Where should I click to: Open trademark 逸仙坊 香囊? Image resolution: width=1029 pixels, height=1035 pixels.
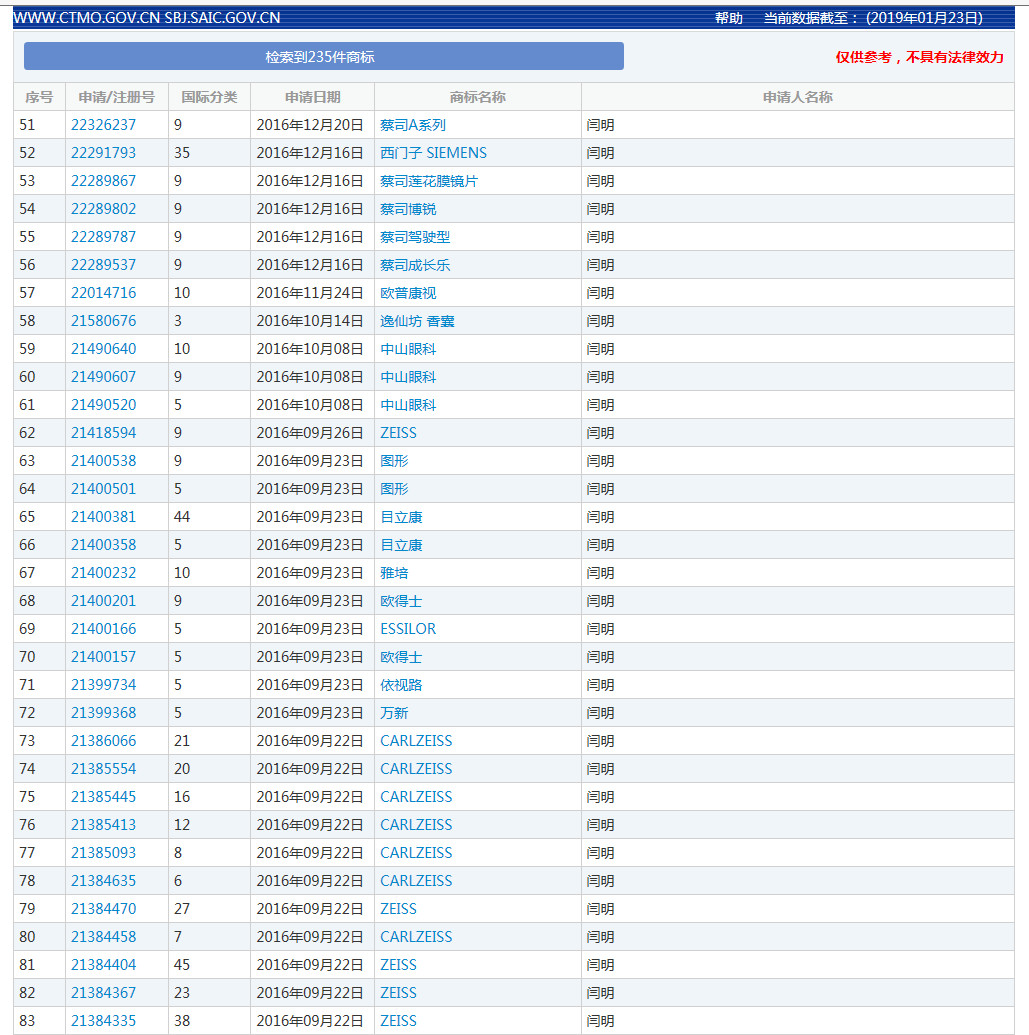click(x=417, y=321)
